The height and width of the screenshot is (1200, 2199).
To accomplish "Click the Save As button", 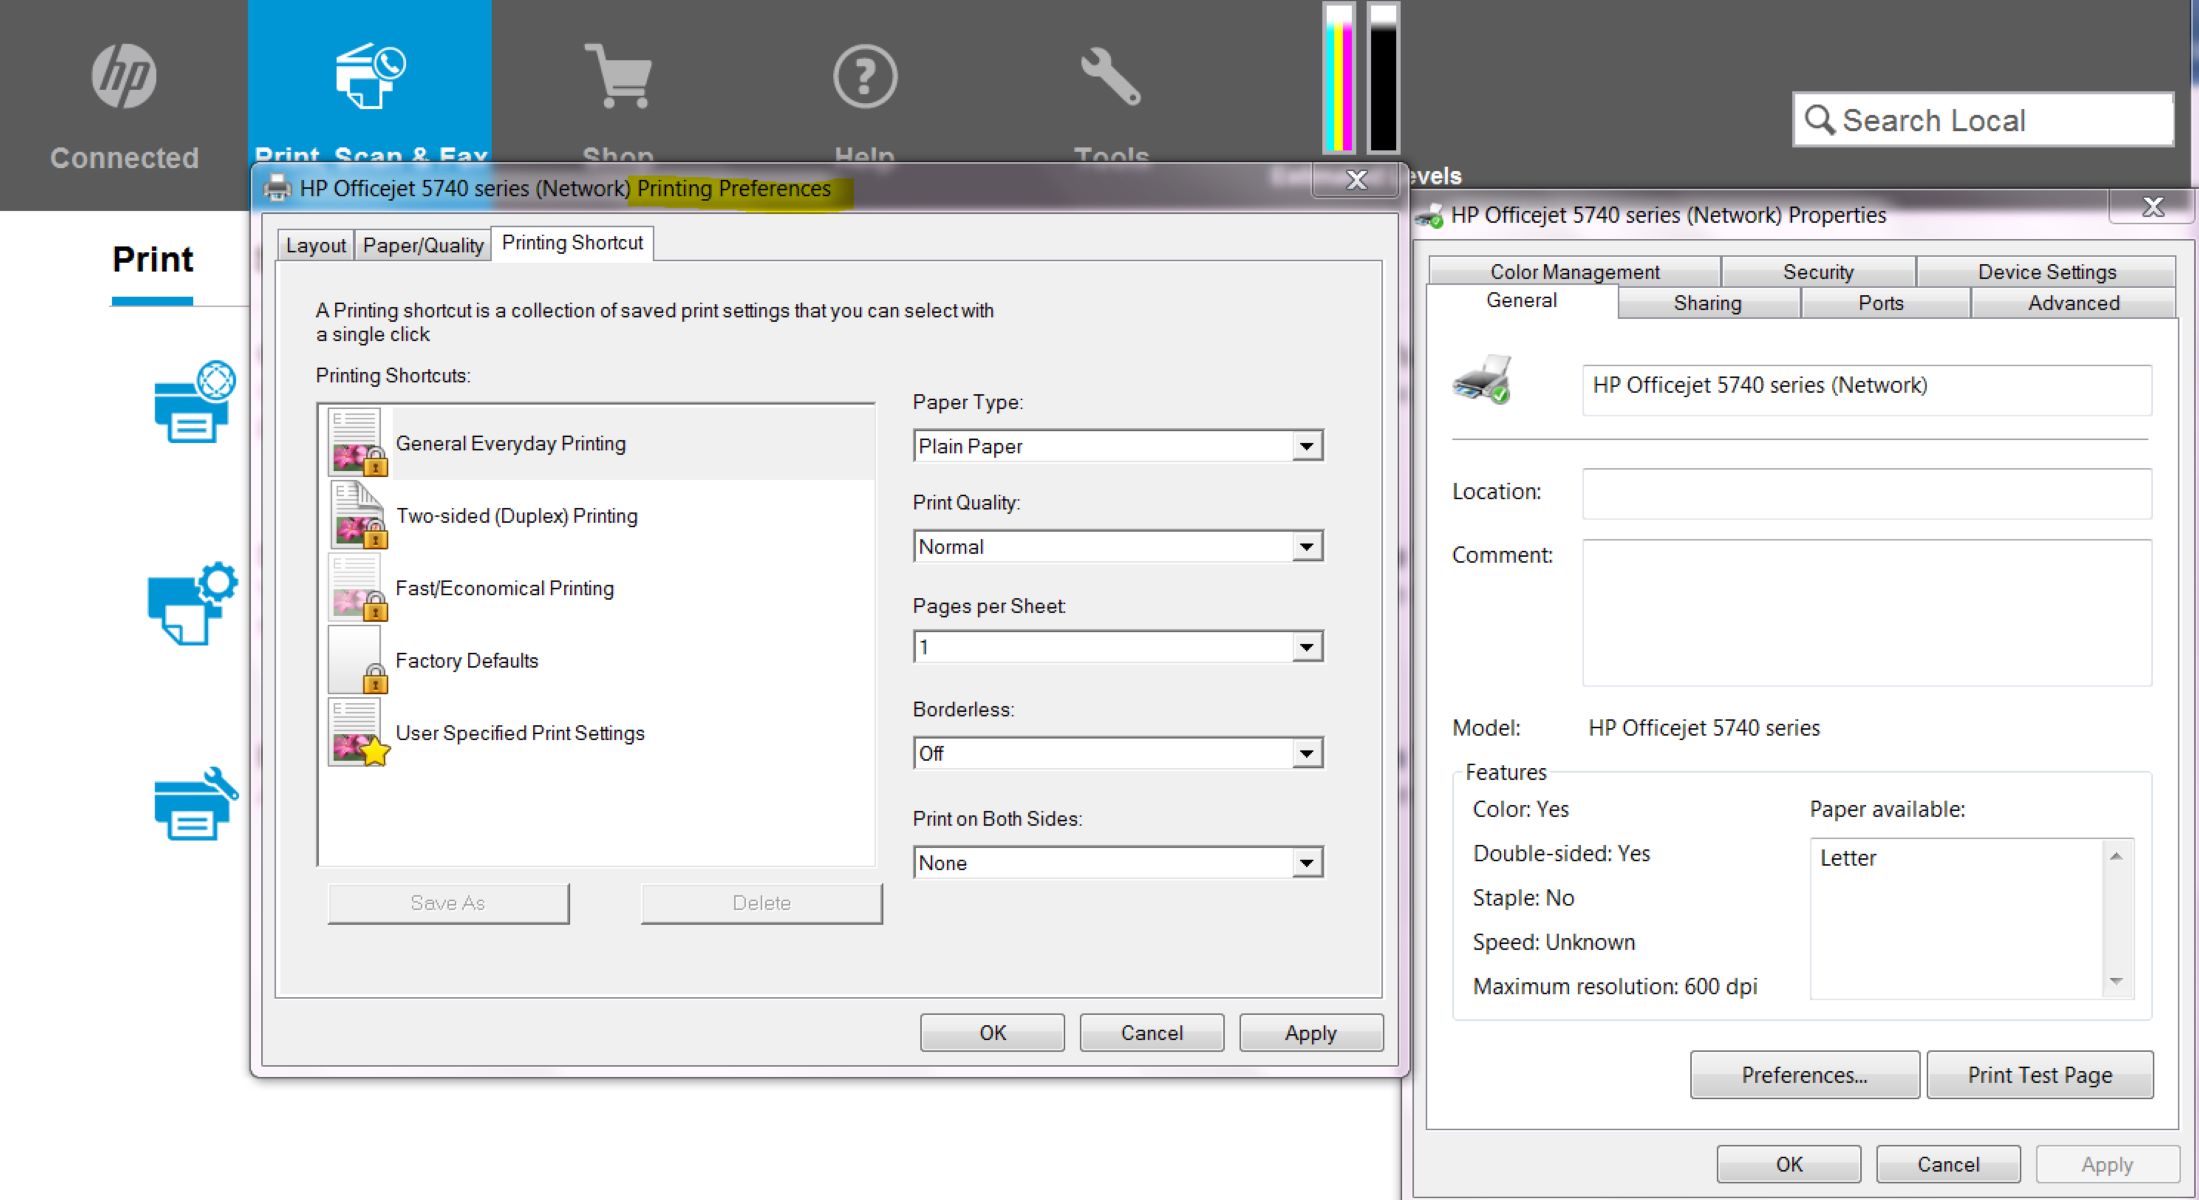I will (x=448, y=901).
